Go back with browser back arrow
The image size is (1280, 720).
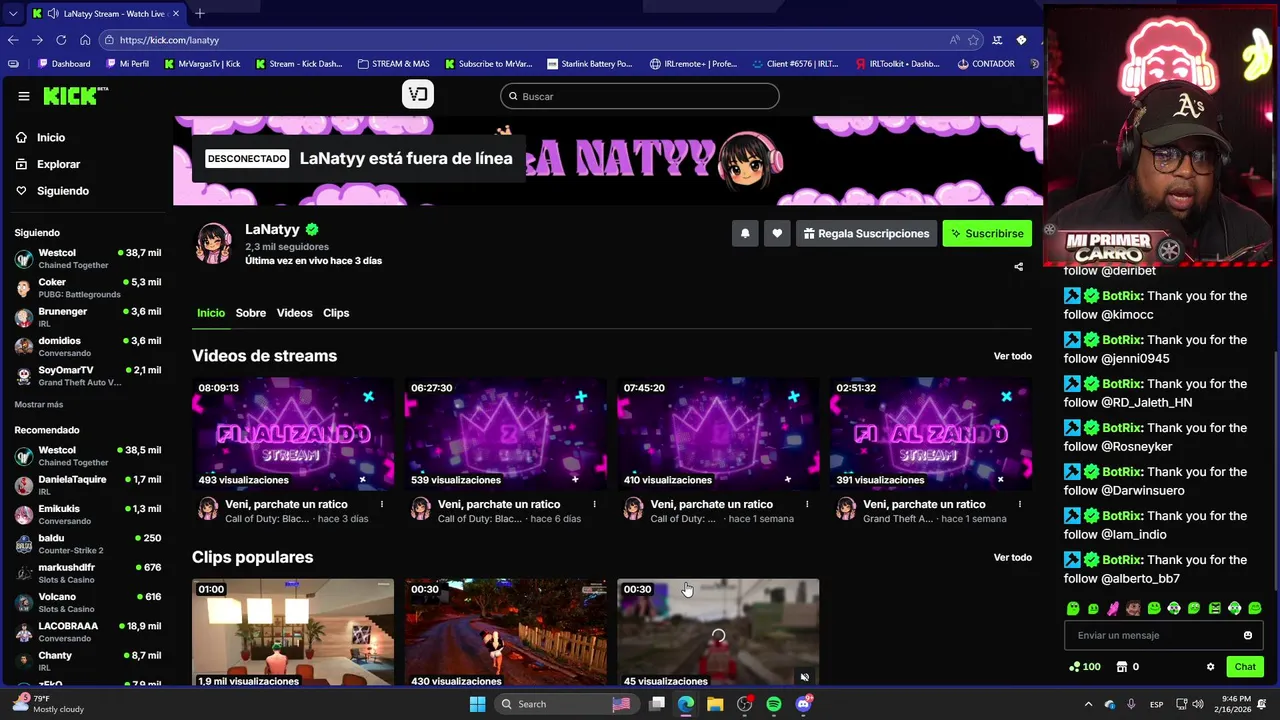[13, 40]
